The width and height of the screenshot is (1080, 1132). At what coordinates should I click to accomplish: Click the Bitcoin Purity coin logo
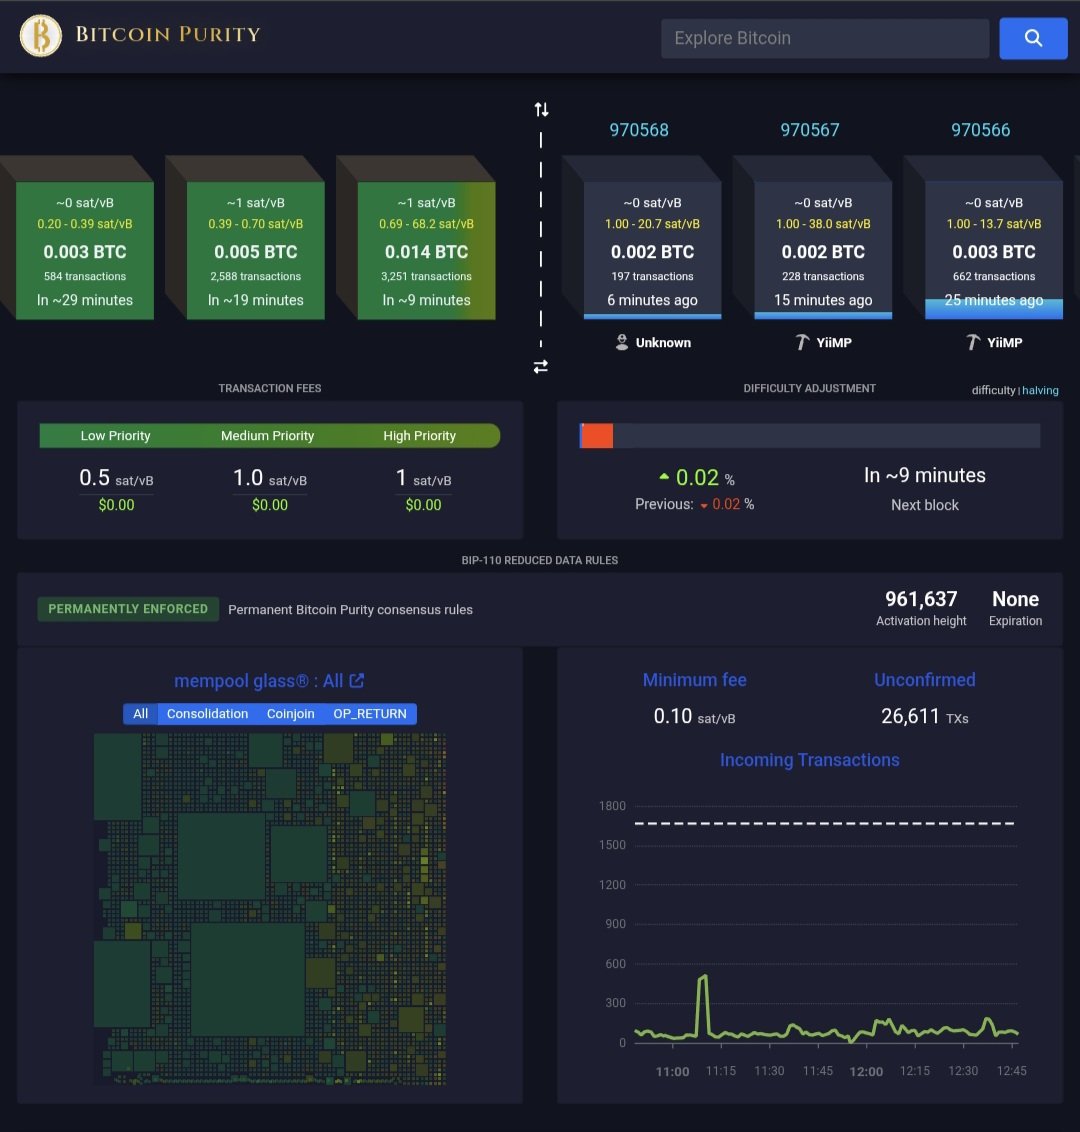pyautogui.click(x=40, y=35)
